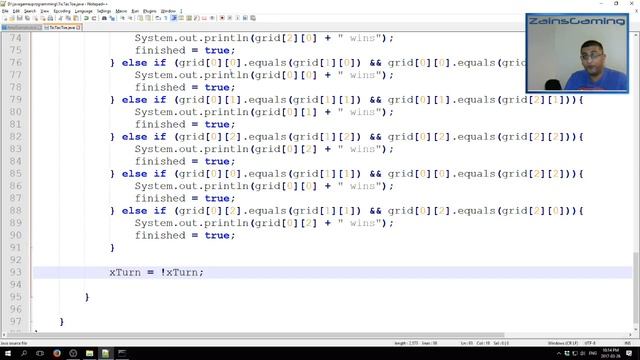Open the Search menu
The width and height of the screenshot is (640, 360).
[x=30, y=11]
